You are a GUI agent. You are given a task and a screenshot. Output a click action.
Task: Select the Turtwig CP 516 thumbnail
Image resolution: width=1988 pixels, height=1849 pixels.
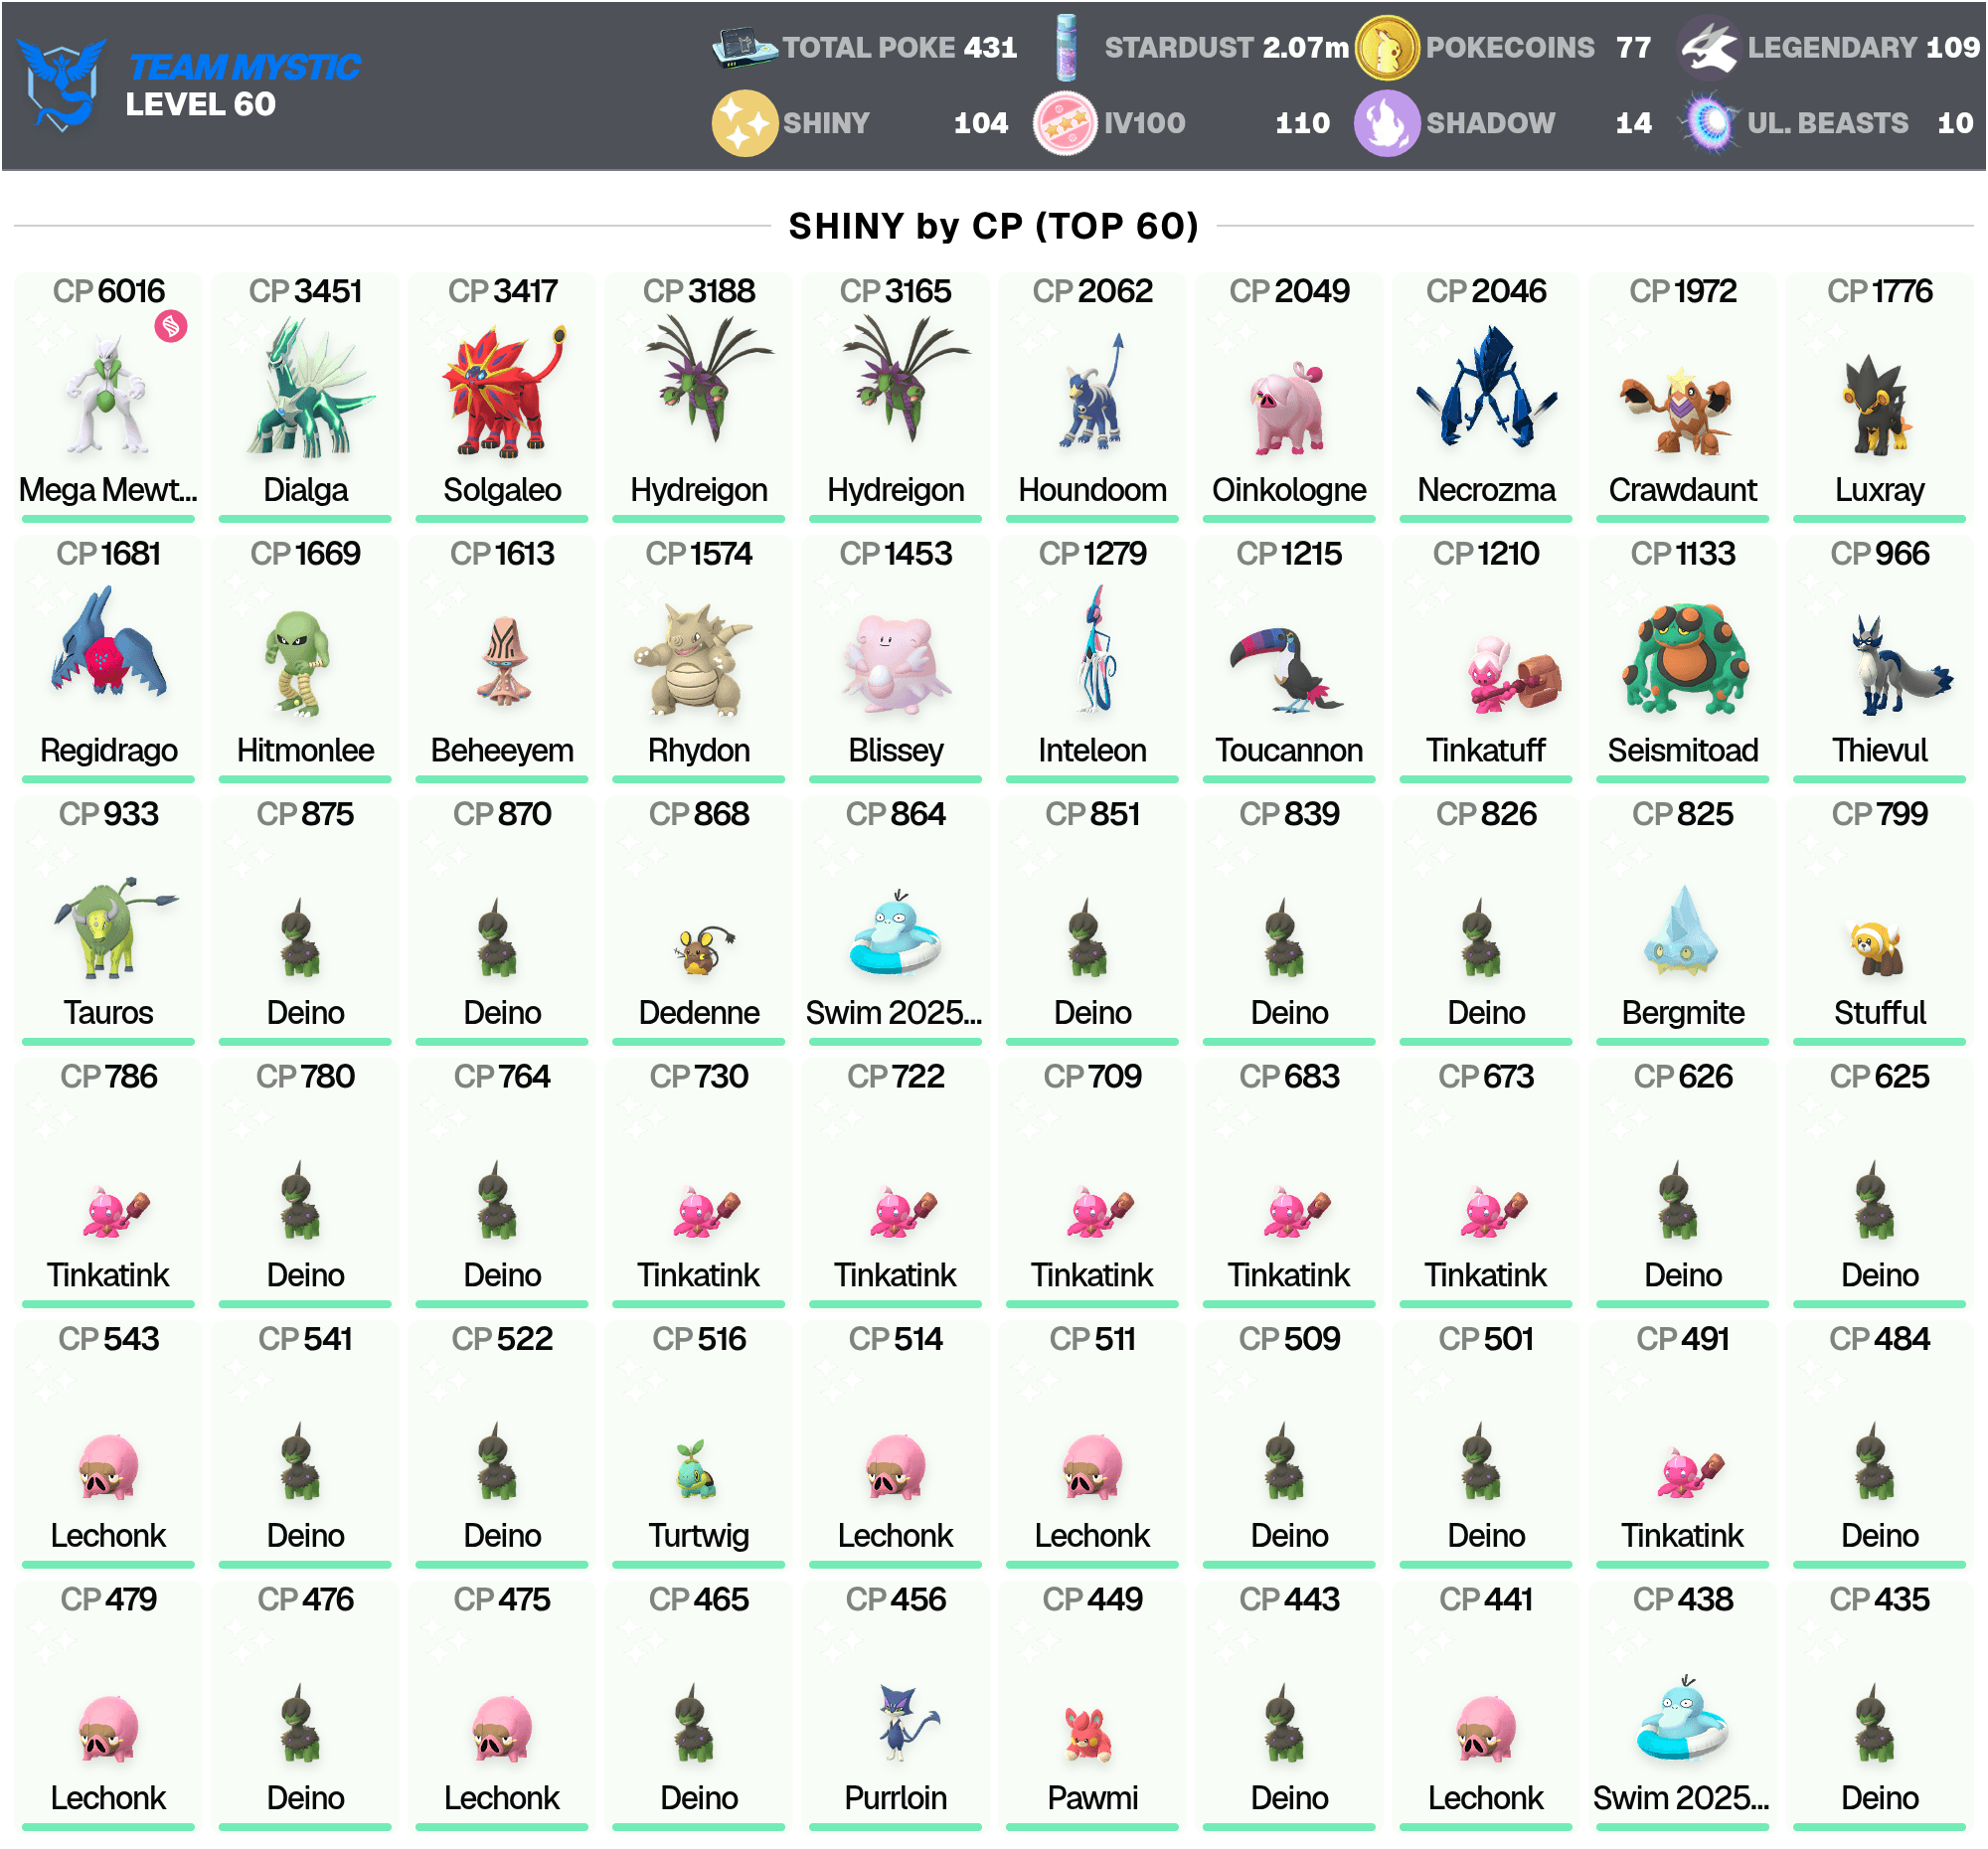coord(698,1469)
